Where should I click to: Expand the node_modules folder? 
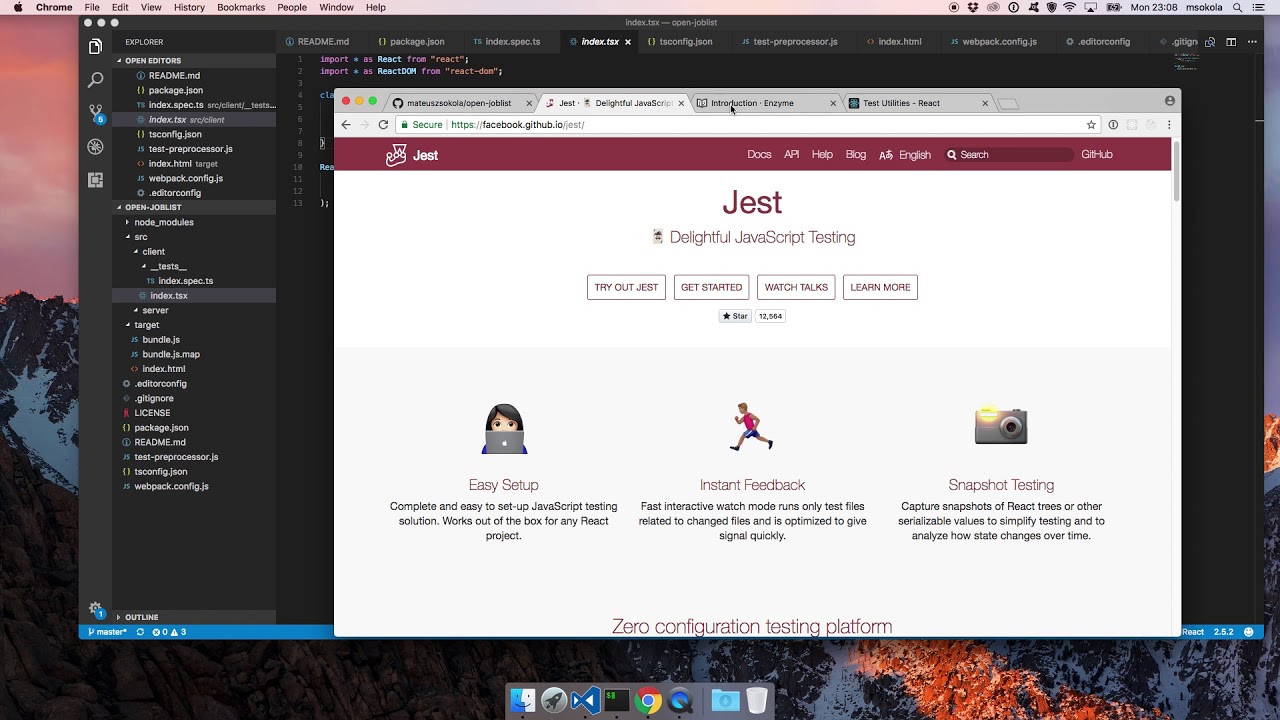(x=164, y=222)
